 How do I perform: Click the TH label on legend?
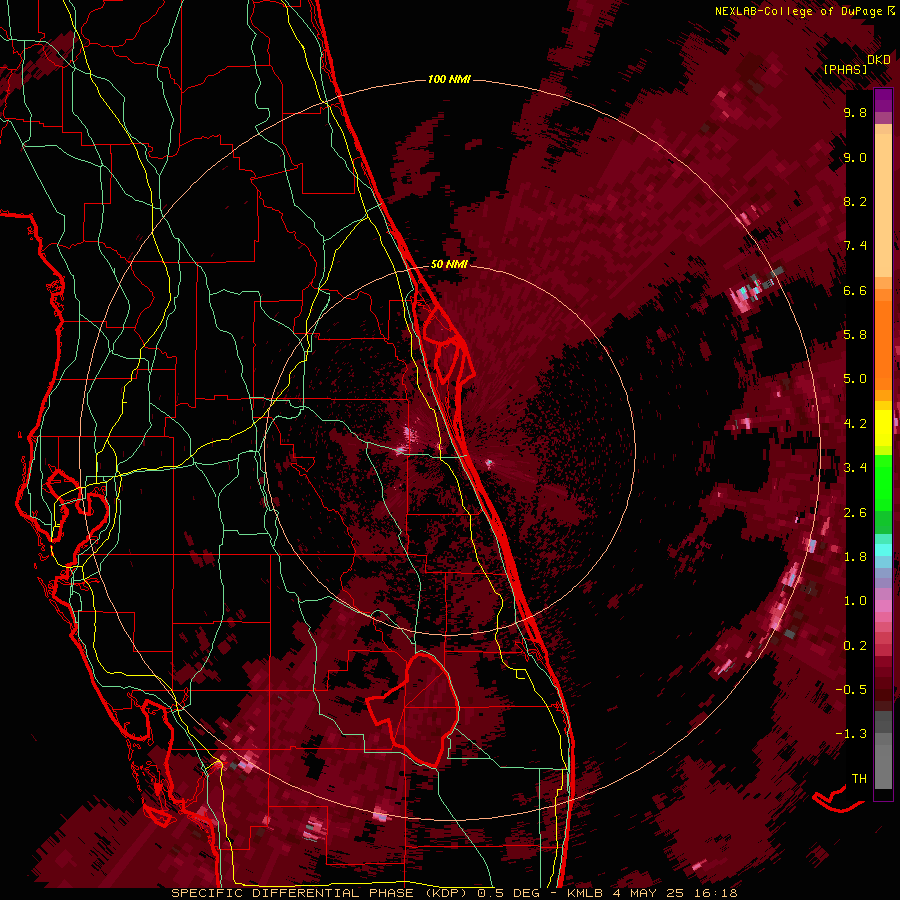859,779
